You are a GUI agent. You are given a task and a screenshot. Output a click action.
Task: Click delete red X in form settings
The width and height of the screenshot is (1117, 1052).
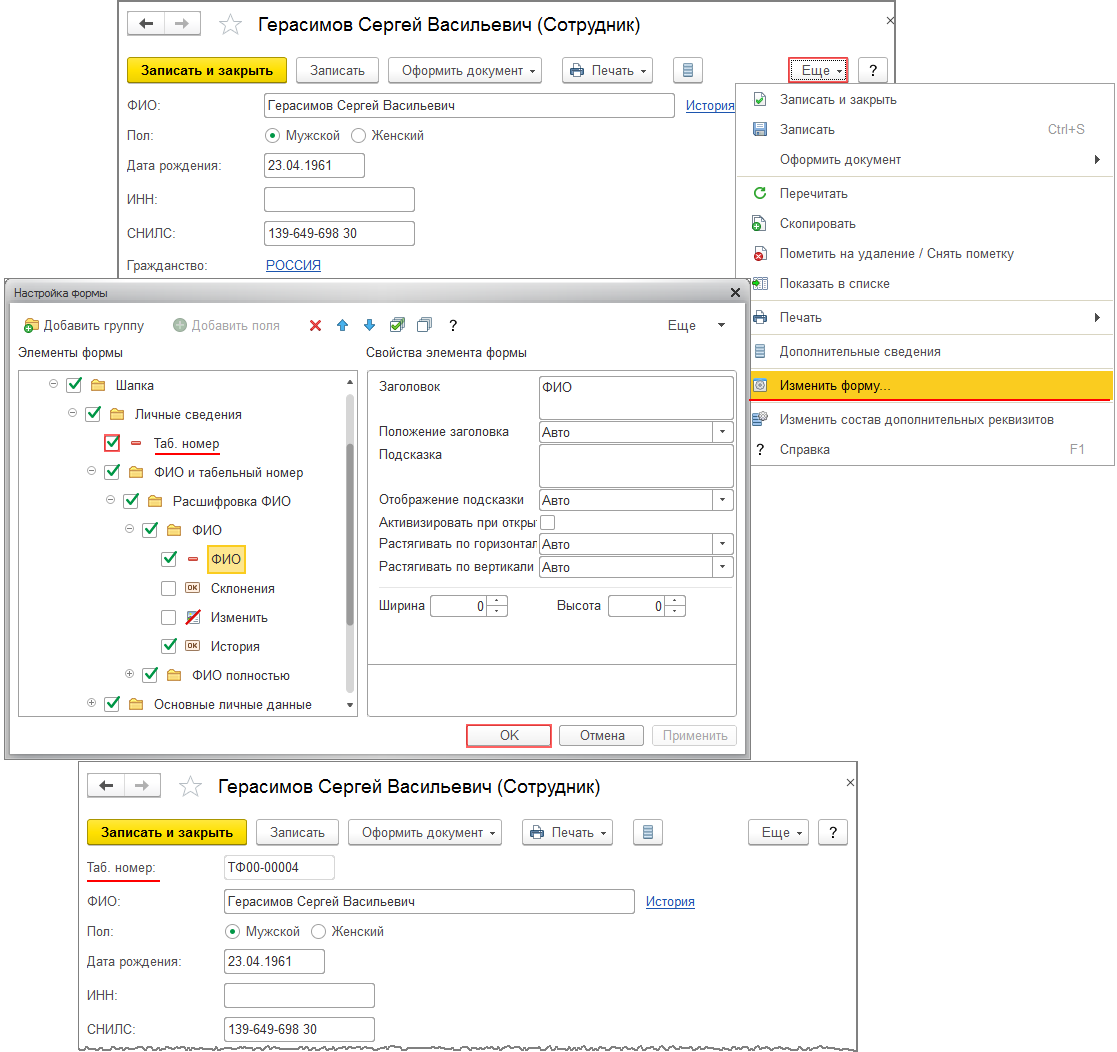pyautogui.click(x=316, y=326)
